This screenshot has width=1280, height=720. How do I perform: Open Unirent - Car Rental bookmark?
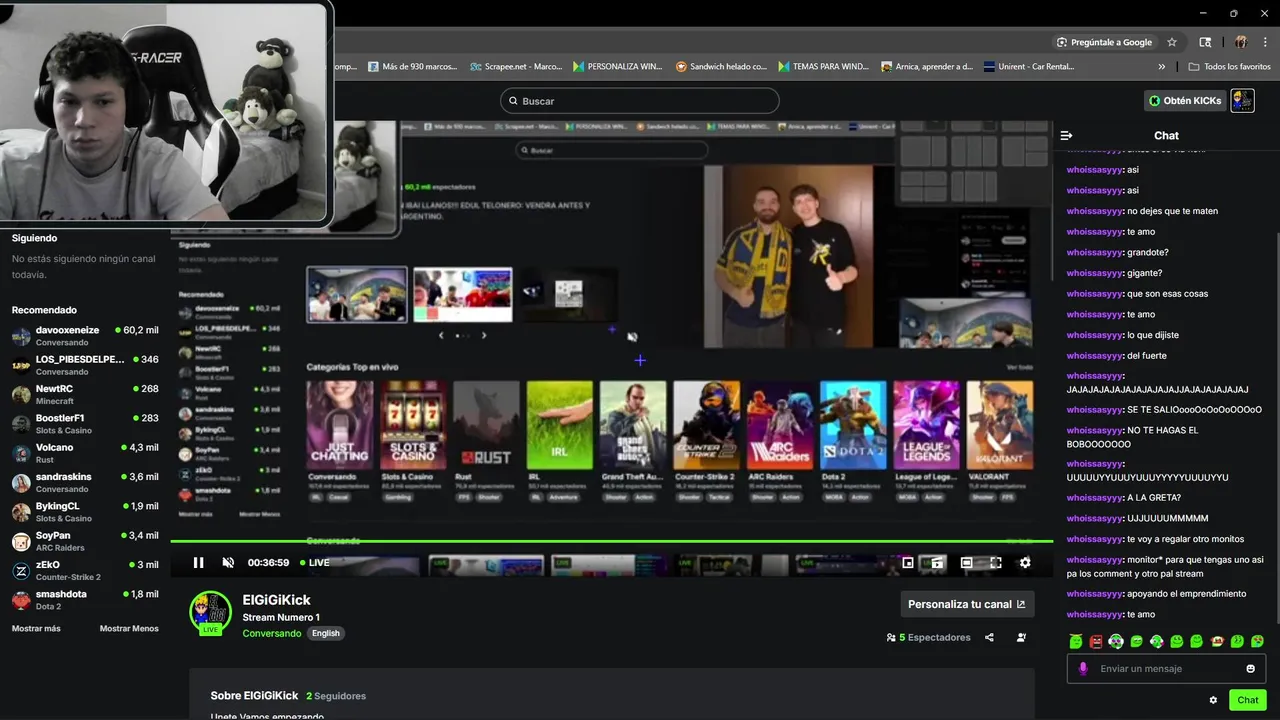(x=1029, y=67)
